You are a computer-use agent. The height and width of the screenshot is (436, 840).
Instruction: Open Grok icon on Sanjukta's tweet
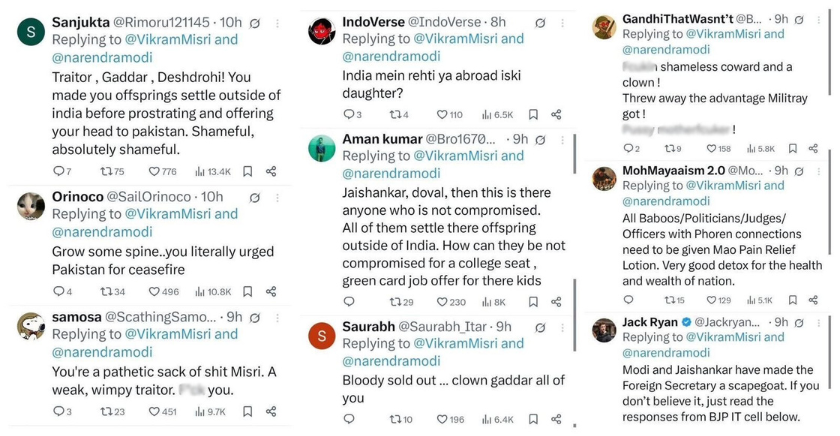click(257, 22)
